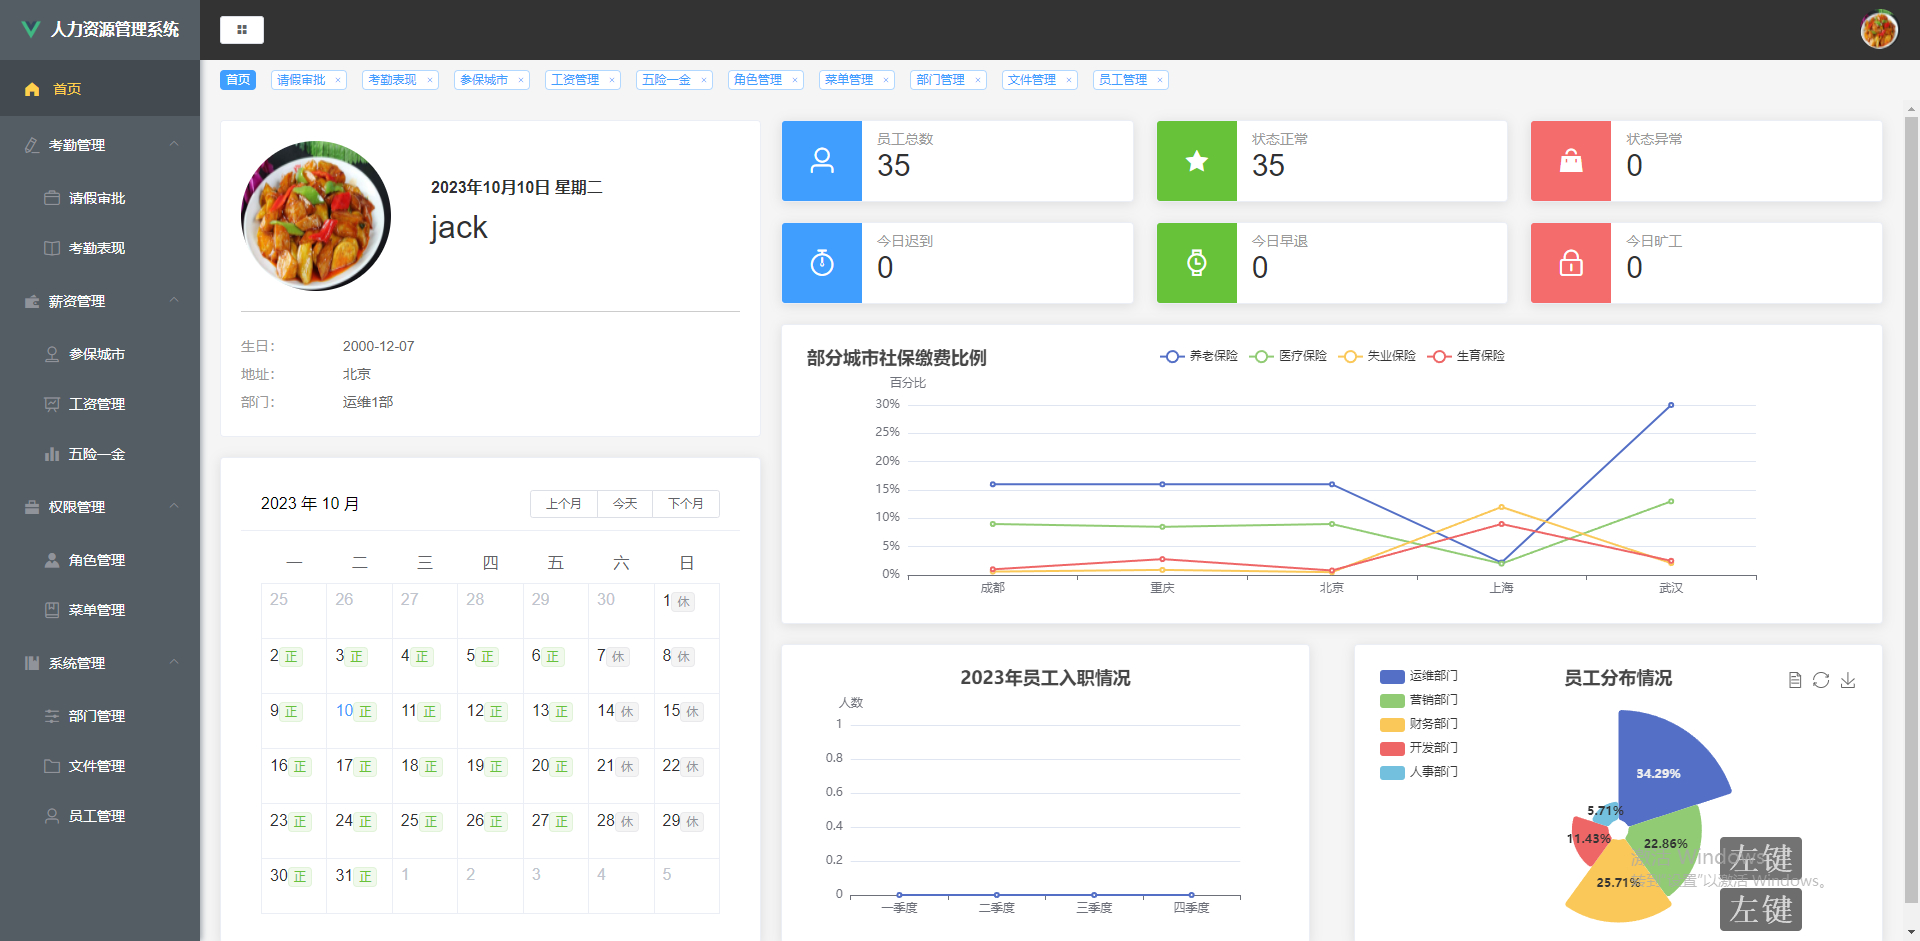
Task: Collapse the sidebar with the top-left toggle icon
Action: [x=241, y=29]
